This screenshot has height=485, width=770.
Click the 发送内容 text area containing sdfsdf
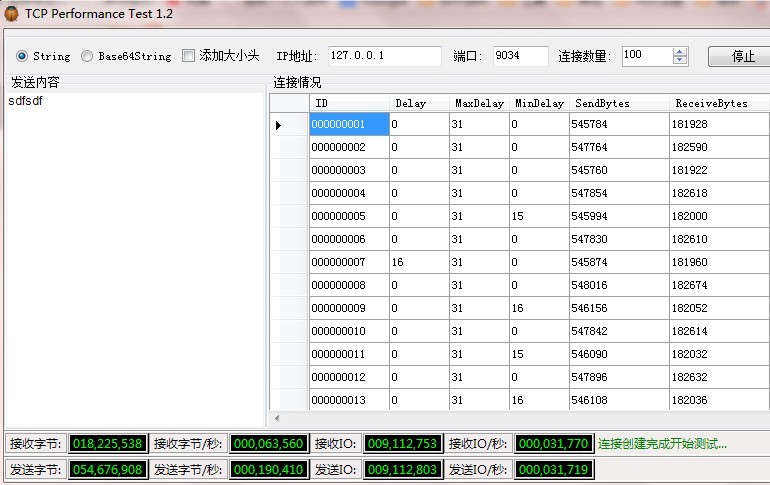135,259
